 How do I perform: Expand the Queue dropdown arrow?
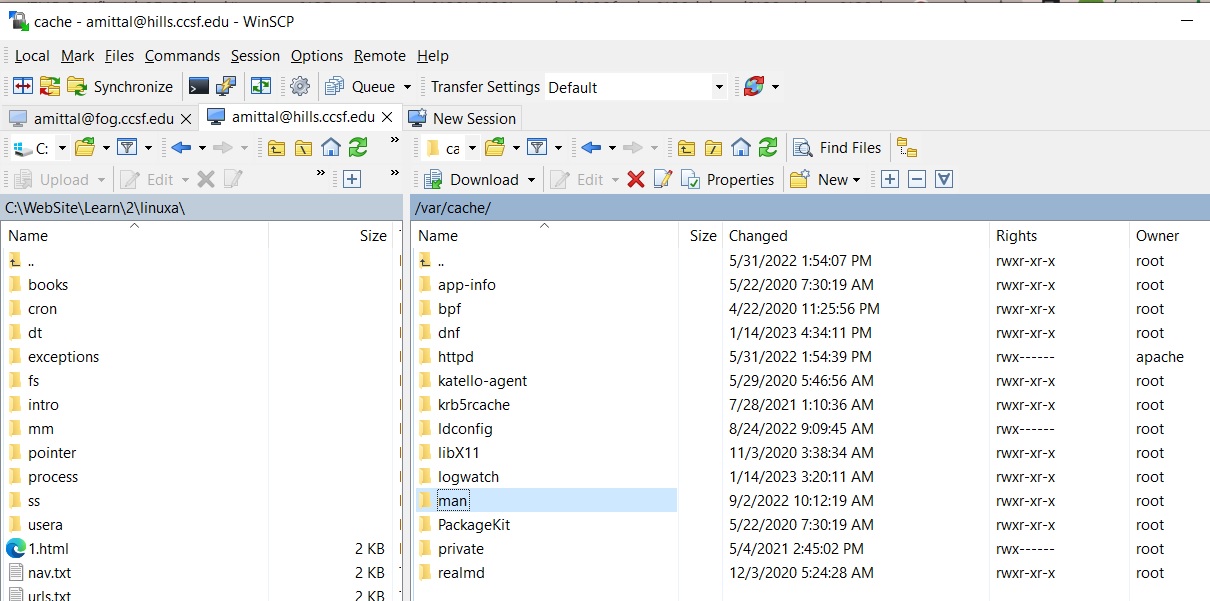pyautogui.click(x=407, y=87)
